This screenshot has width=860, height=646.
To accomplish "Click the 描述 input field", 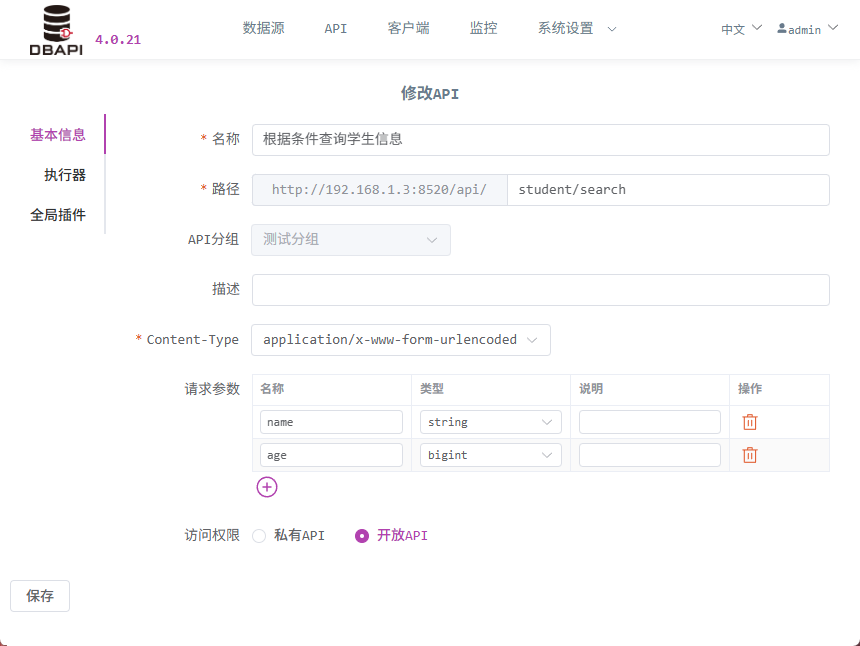I will point(541,290).
